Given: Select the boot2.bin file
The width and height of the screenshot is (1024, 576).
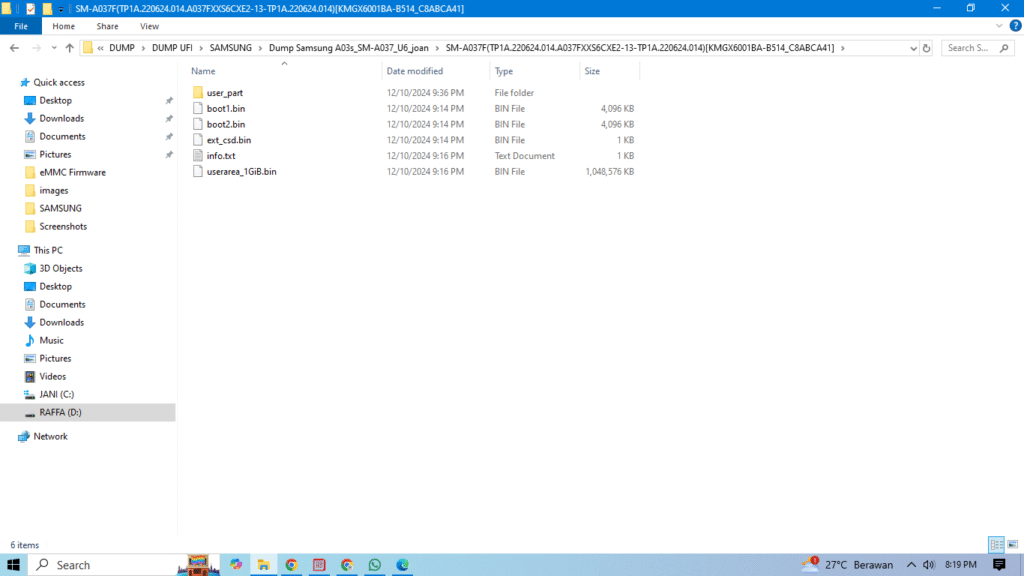Looking at the screenshot, I should 226,124.
